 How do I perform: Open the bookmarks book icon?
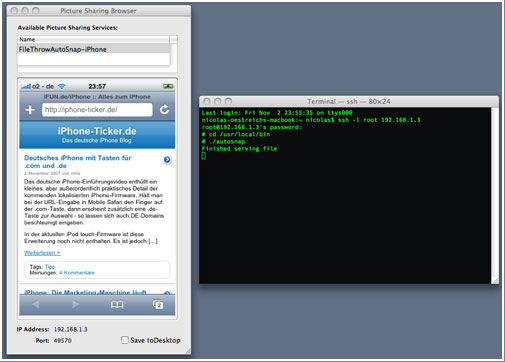point(117,304)
